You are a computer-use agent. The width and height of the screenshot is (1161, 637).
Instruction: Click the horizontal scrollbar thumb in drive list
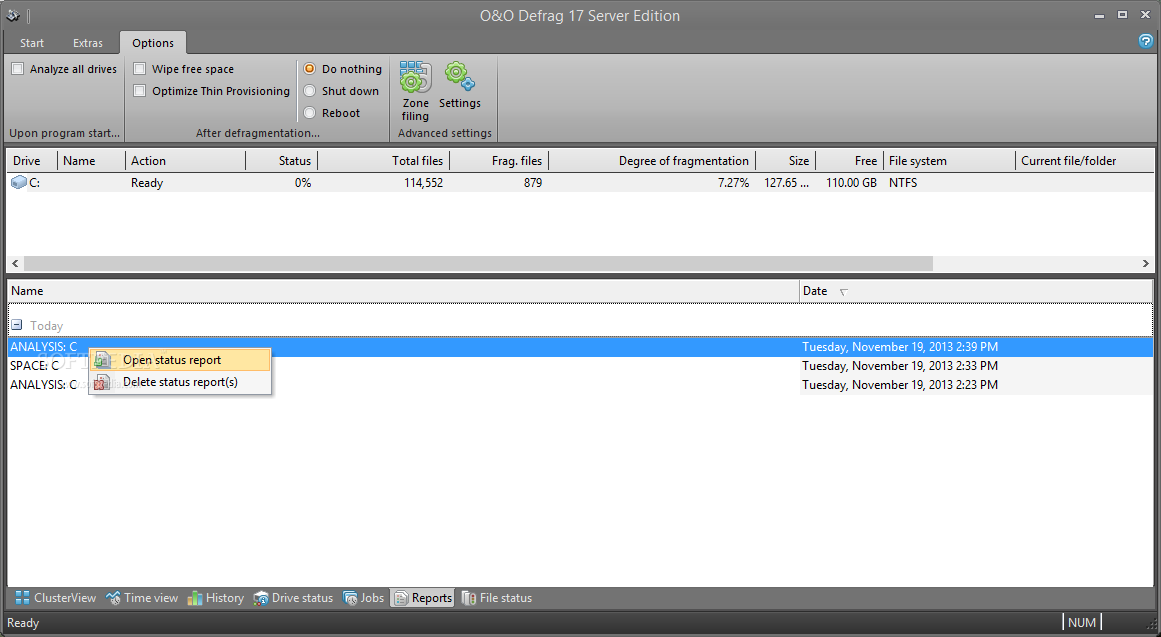click(x=478, y=264)
